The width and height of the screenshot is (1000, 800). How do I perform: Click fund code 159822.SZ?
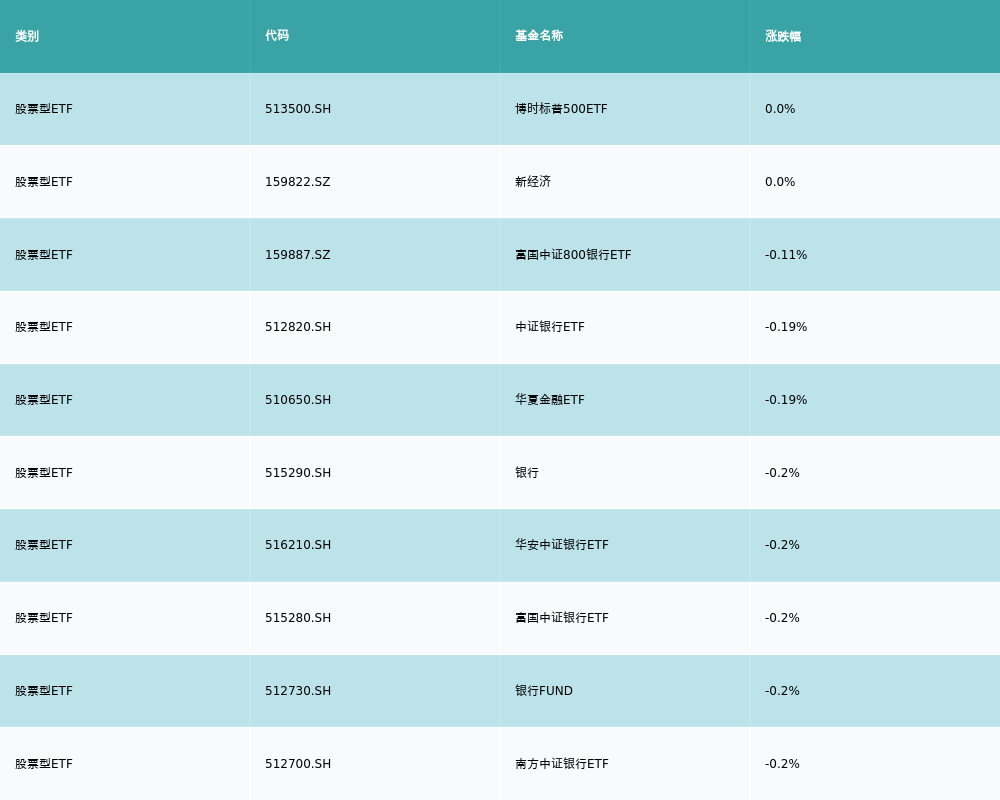(x=297, y=182)
